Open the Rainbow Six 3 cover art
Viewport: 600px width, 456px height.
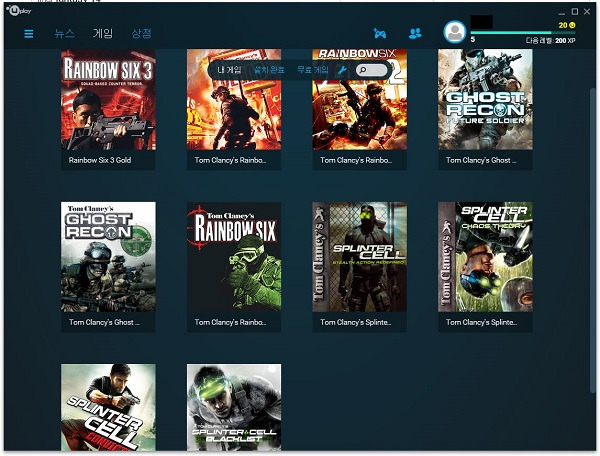tap(108, 99)
